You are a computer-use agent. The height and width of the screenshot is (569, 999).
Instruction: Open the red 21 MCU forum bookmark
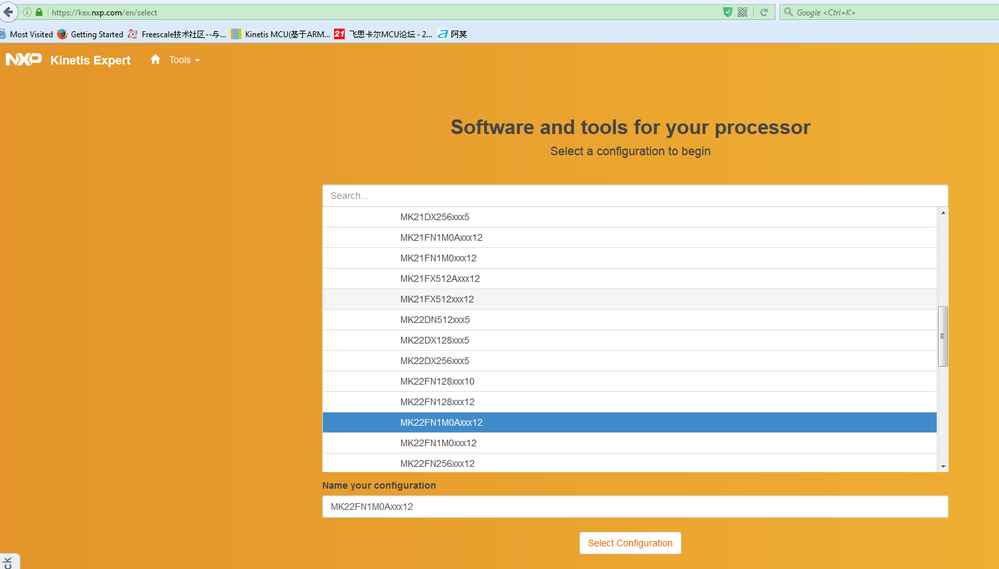(383, 34)
